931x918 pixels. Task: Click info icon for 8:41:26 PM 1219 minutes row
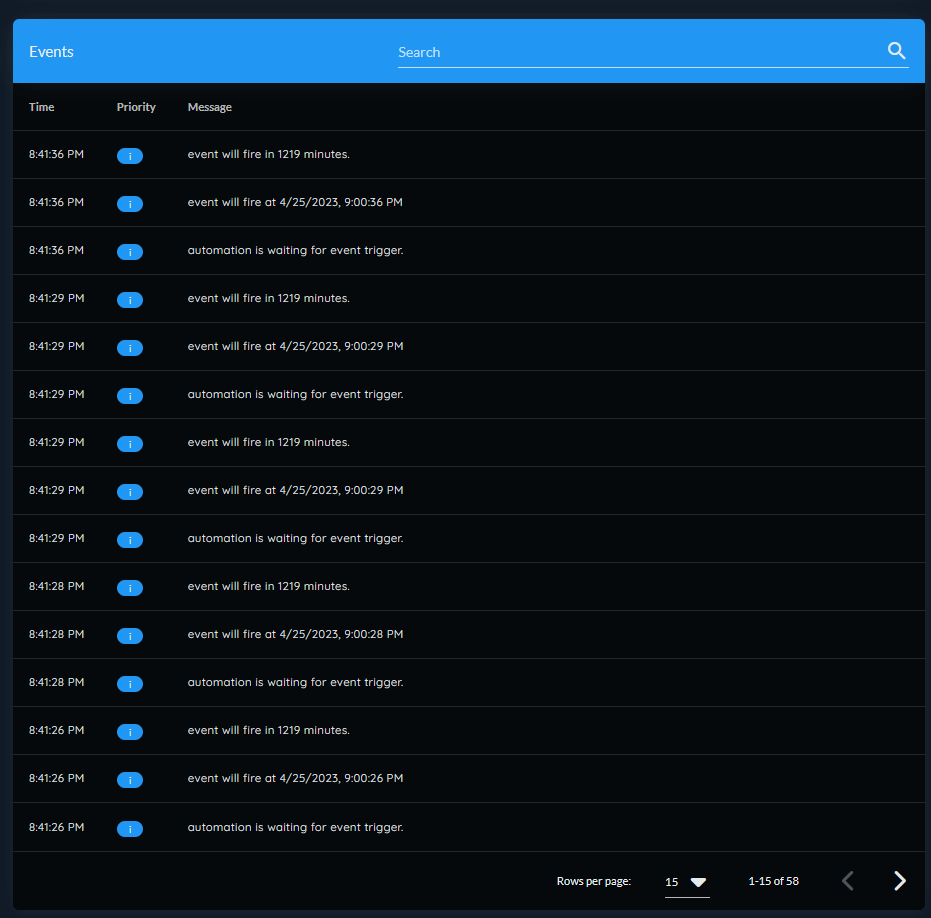pyautogui.click(x=130, y=732)
